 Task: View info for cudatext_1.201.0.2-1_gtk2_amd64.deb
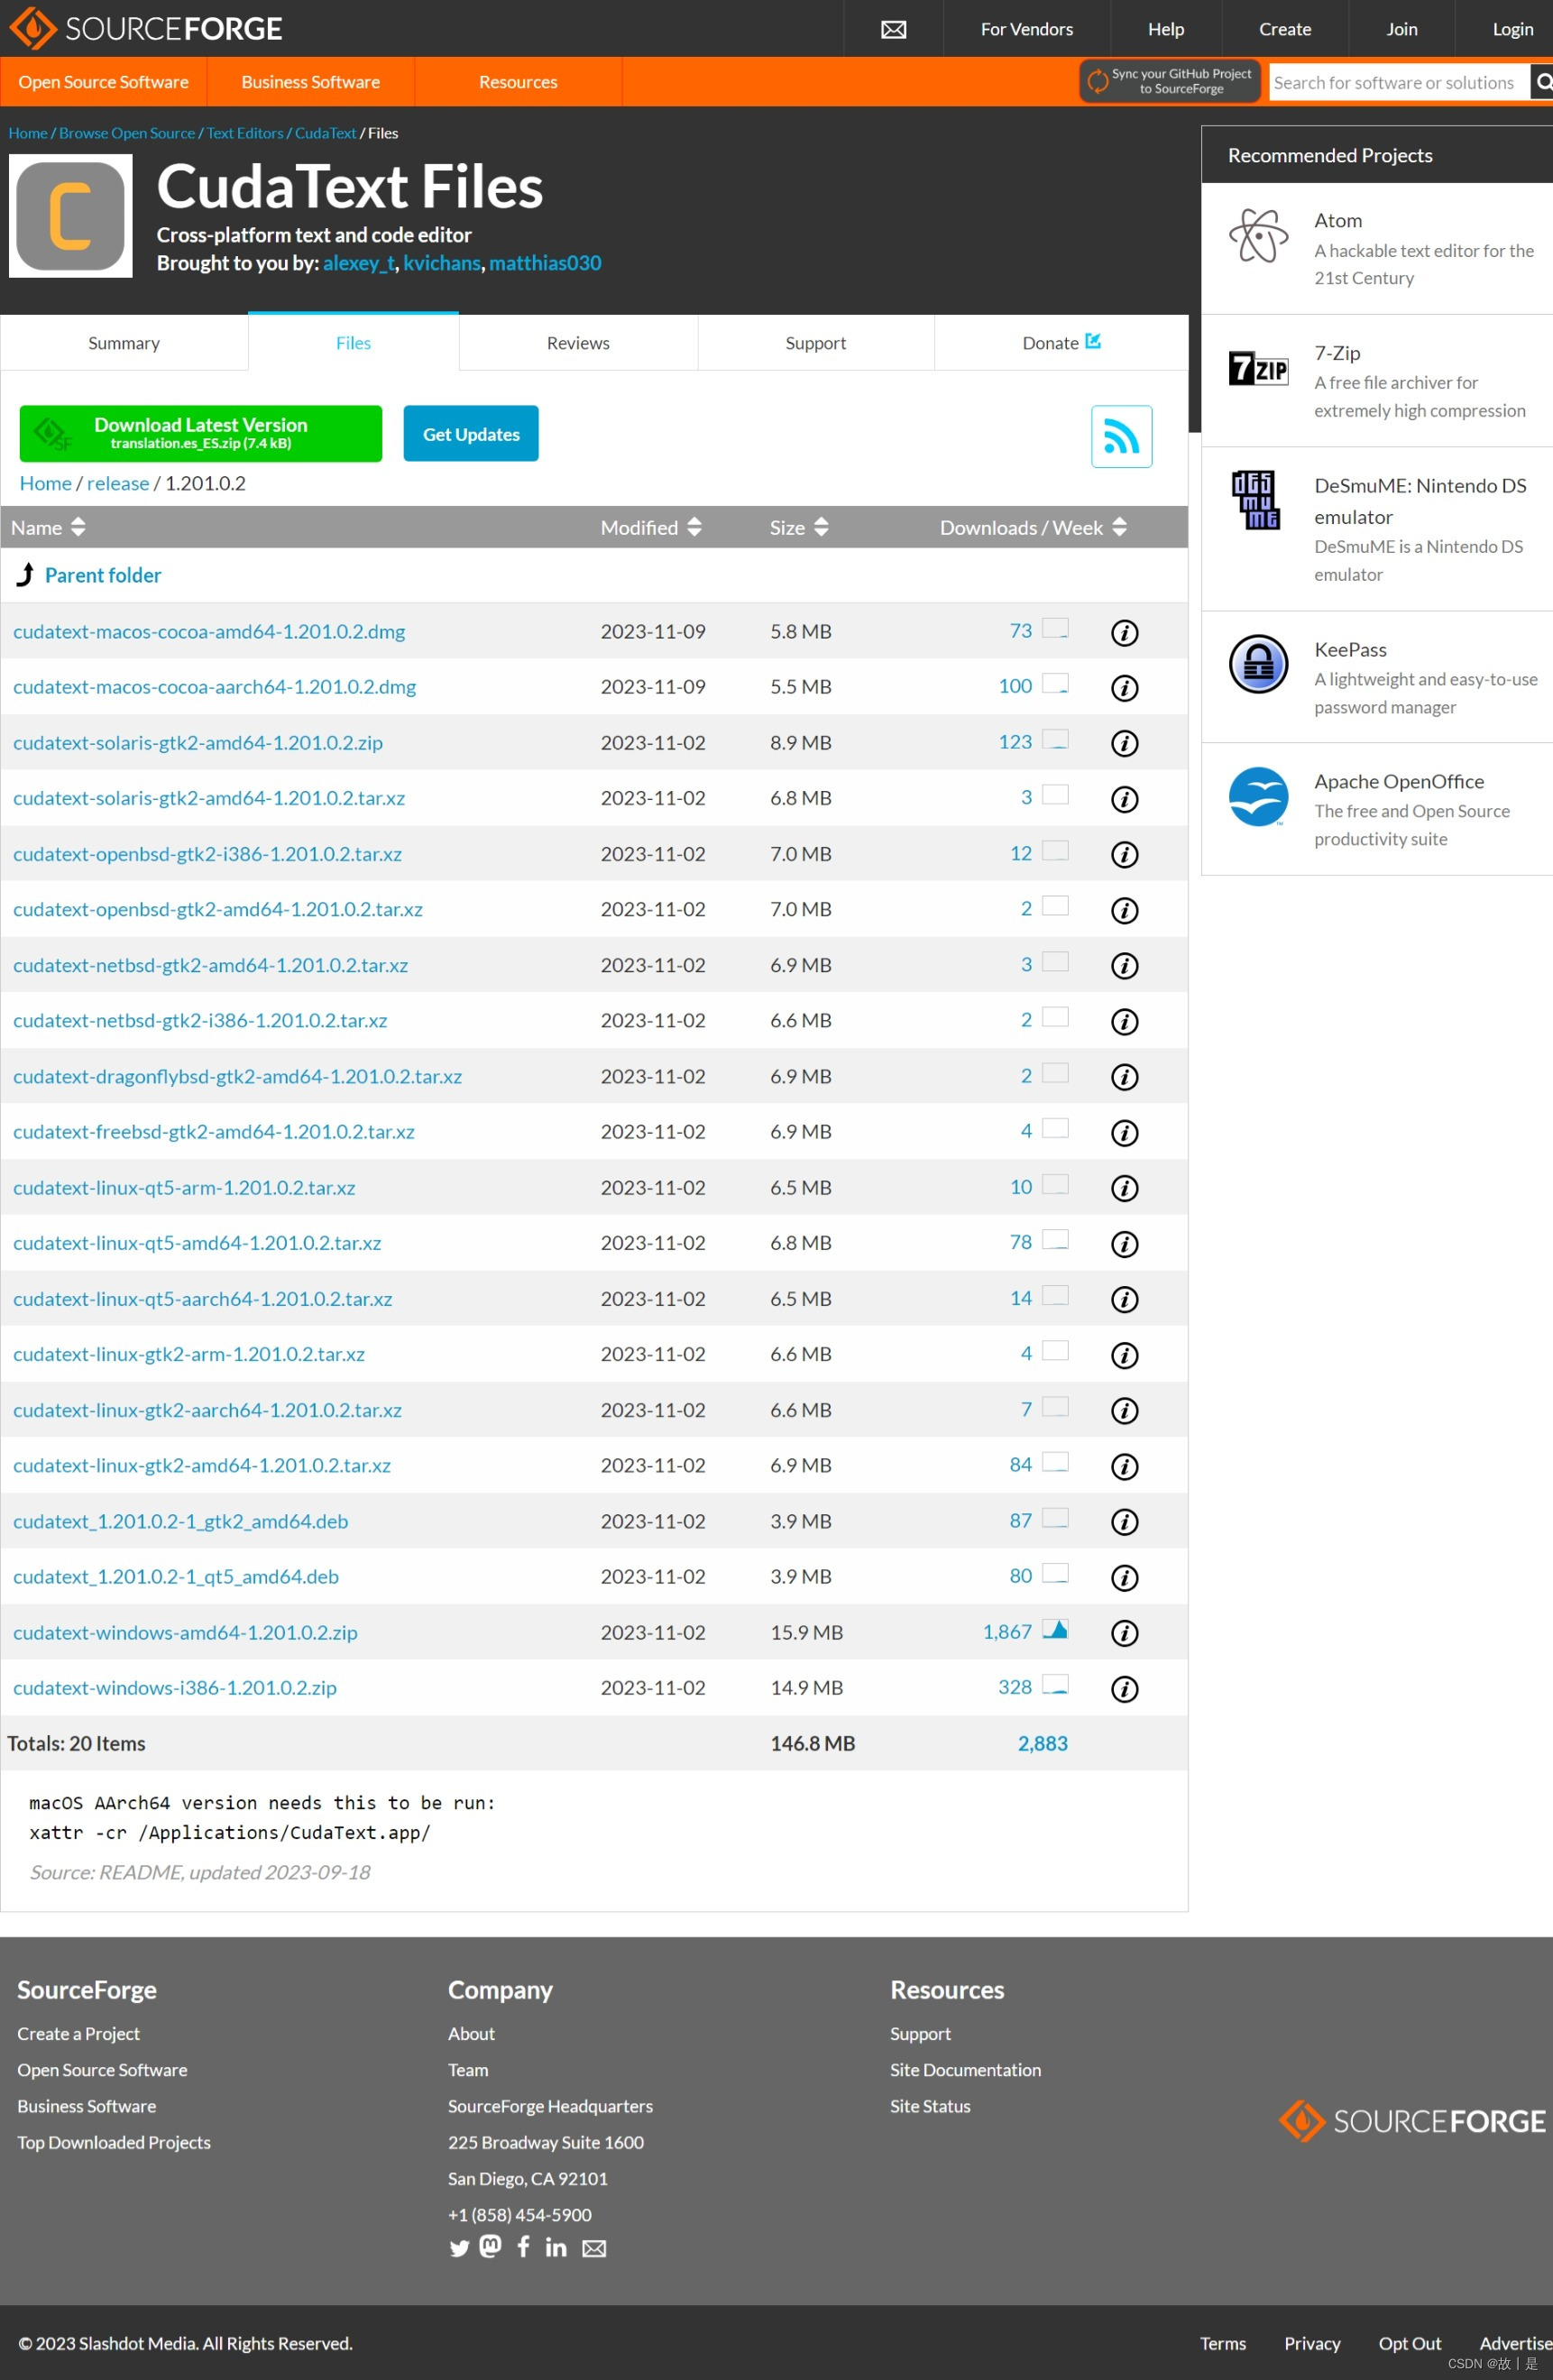1124,1522
